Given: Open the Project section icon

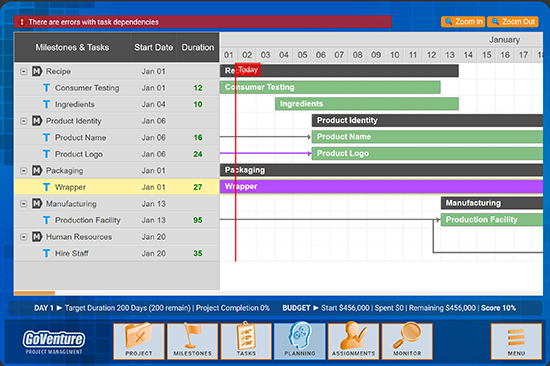Looking at the screenshot, I should [139, 341].
